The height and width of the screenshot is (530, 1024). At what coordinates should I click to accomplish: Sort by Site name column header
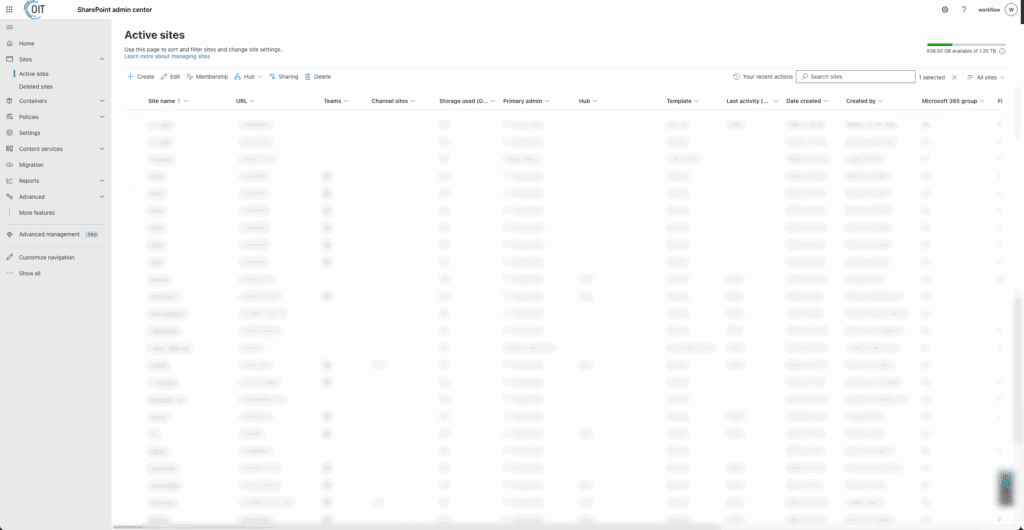[168, 101]
